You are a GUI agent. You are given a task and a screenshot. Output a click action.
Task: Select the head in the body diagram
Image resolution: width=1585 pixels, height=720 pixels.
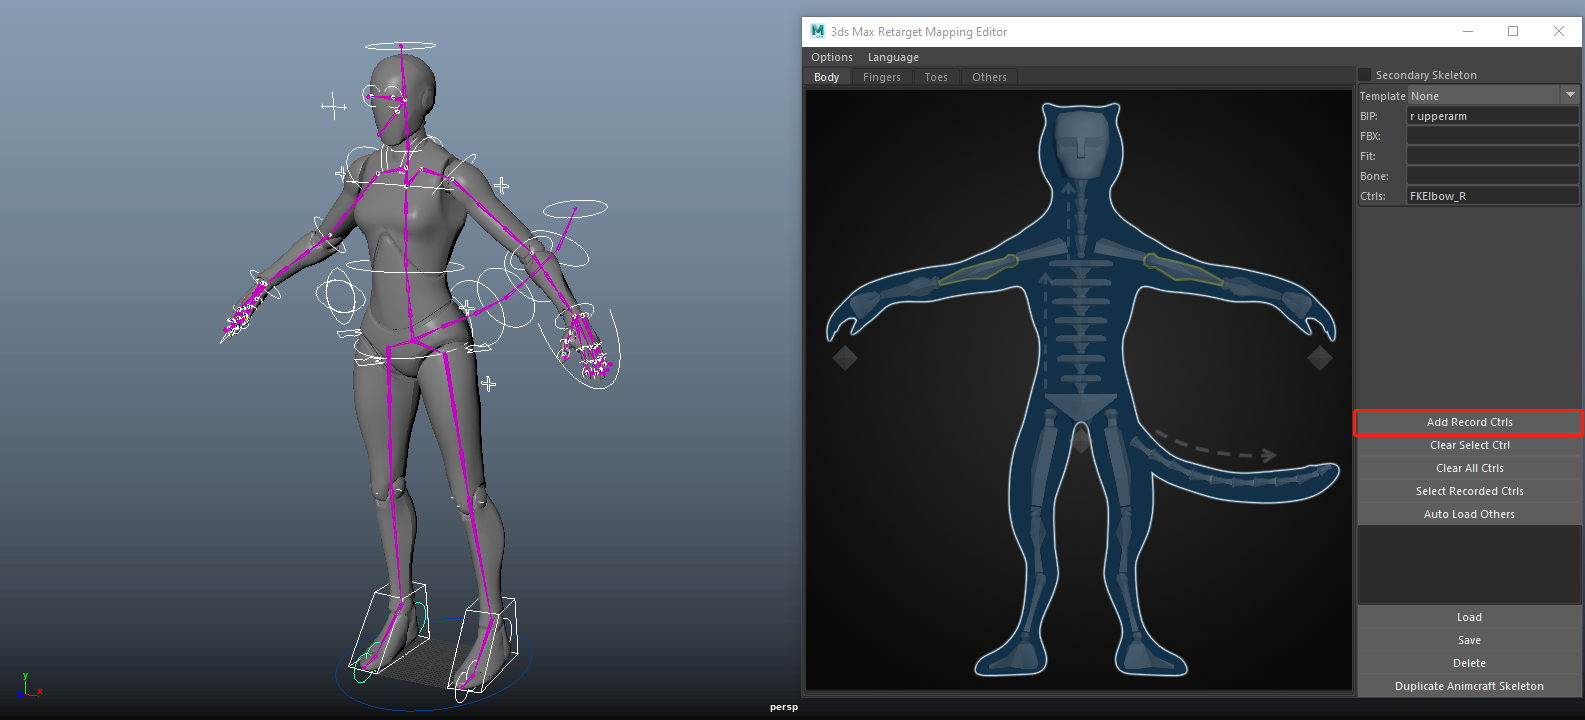(x=1080, y=143)
